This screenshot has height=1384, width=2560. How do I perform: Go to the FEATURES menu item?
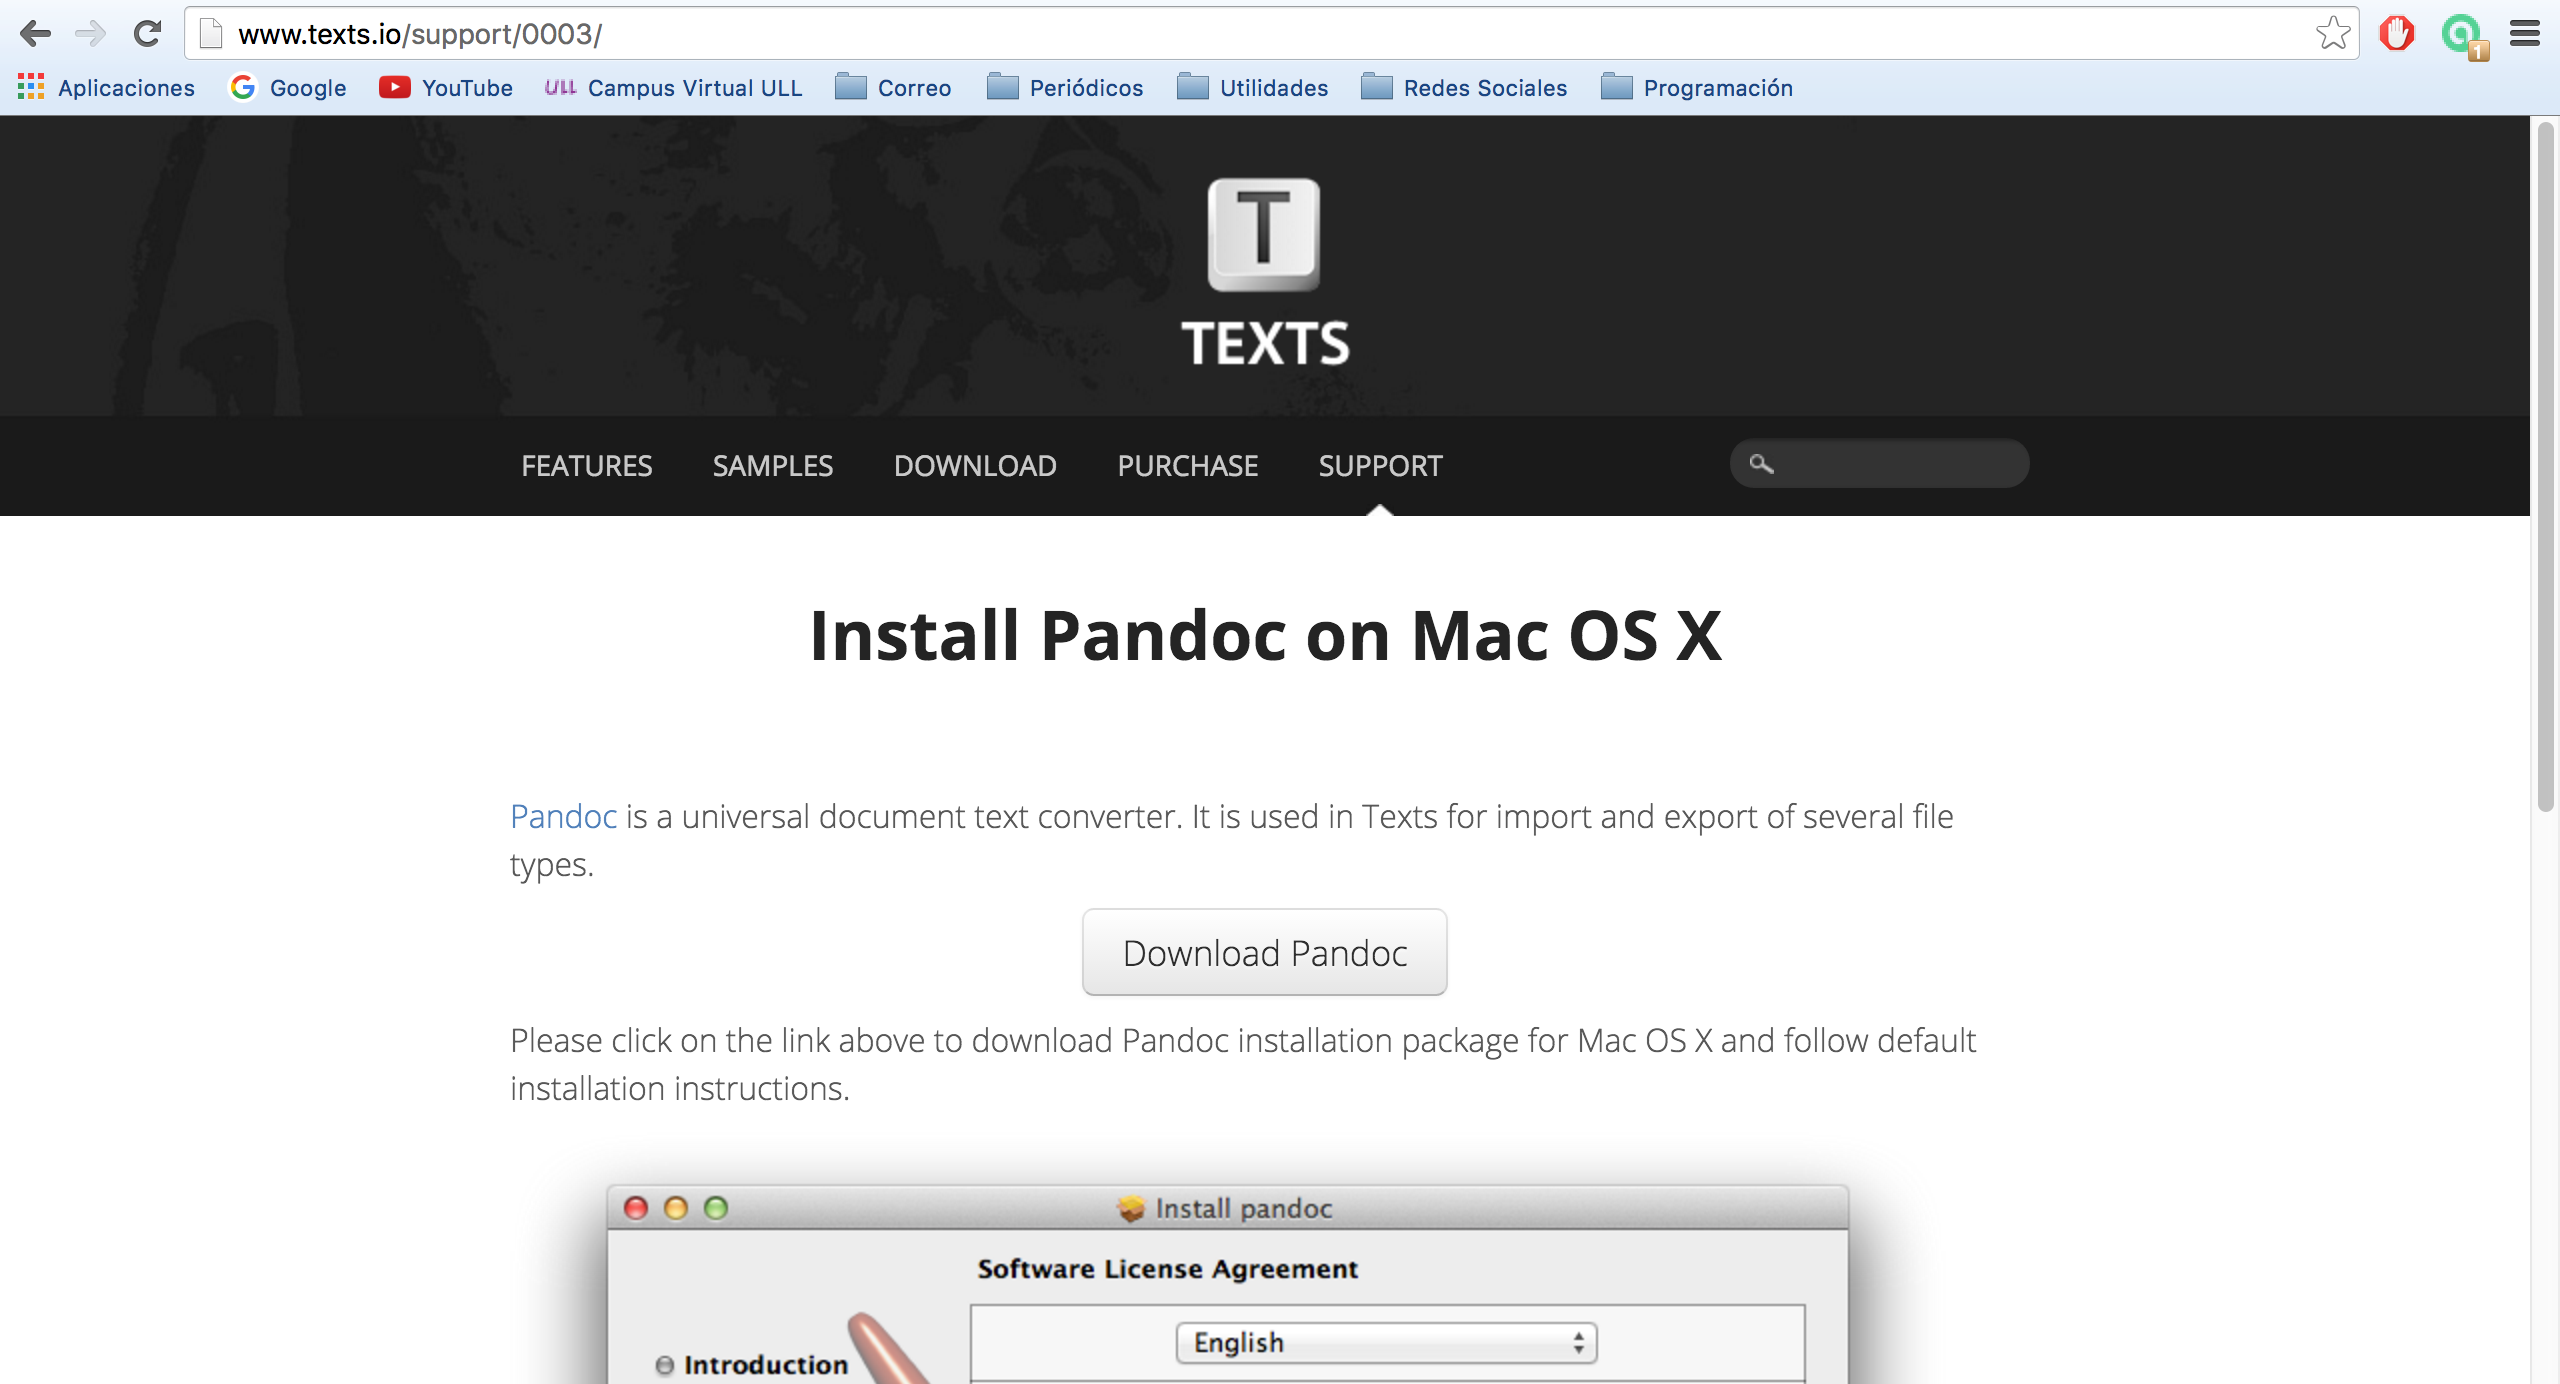586,466
